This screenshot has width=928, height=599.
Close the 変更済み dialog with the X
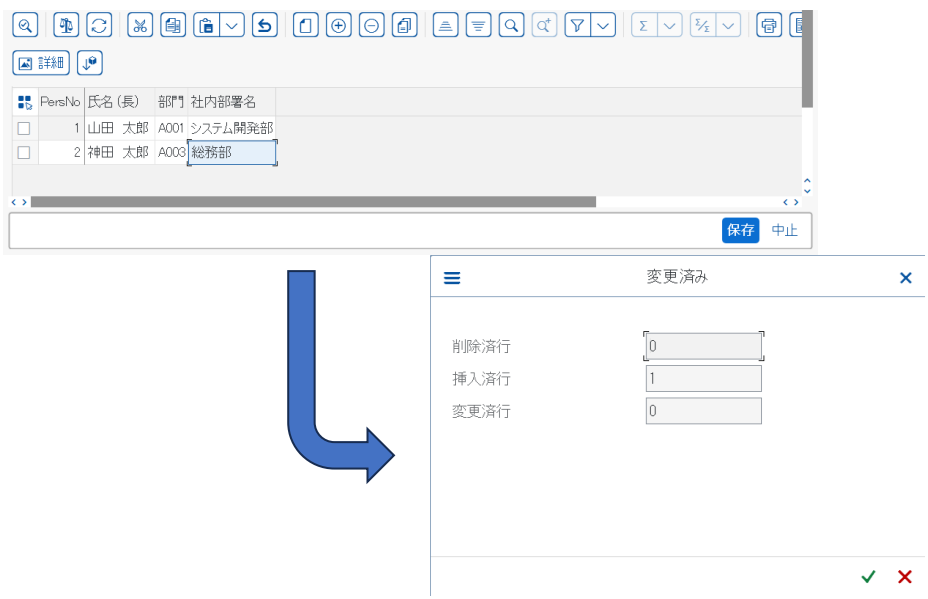906,278
